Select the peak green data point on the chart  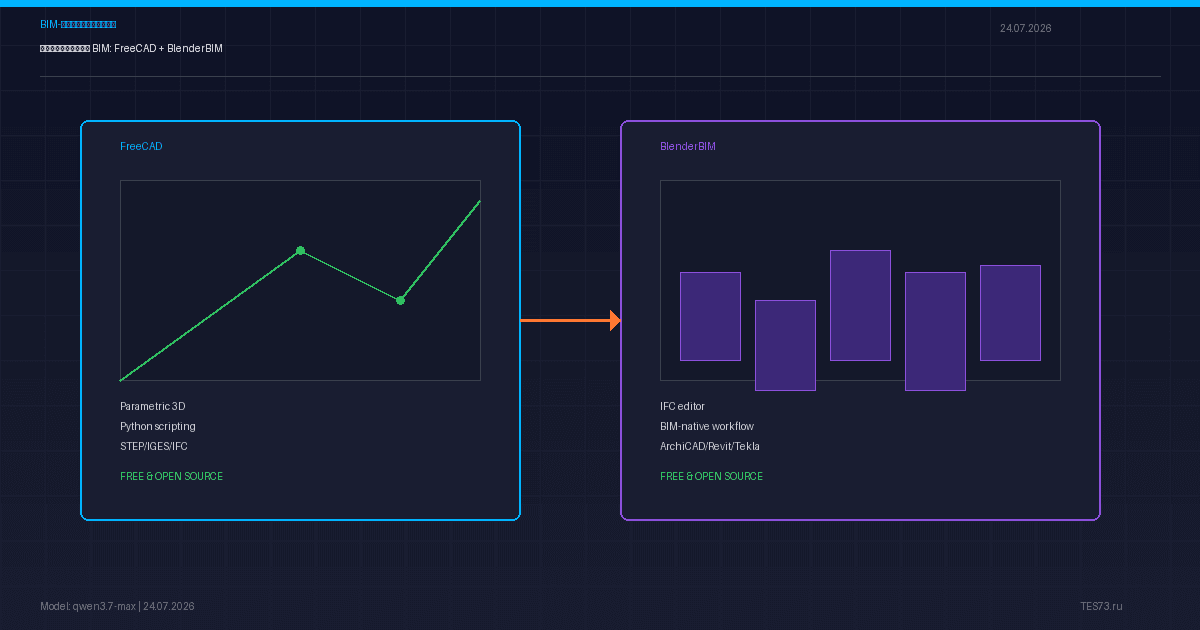click(x=300, y=250)
